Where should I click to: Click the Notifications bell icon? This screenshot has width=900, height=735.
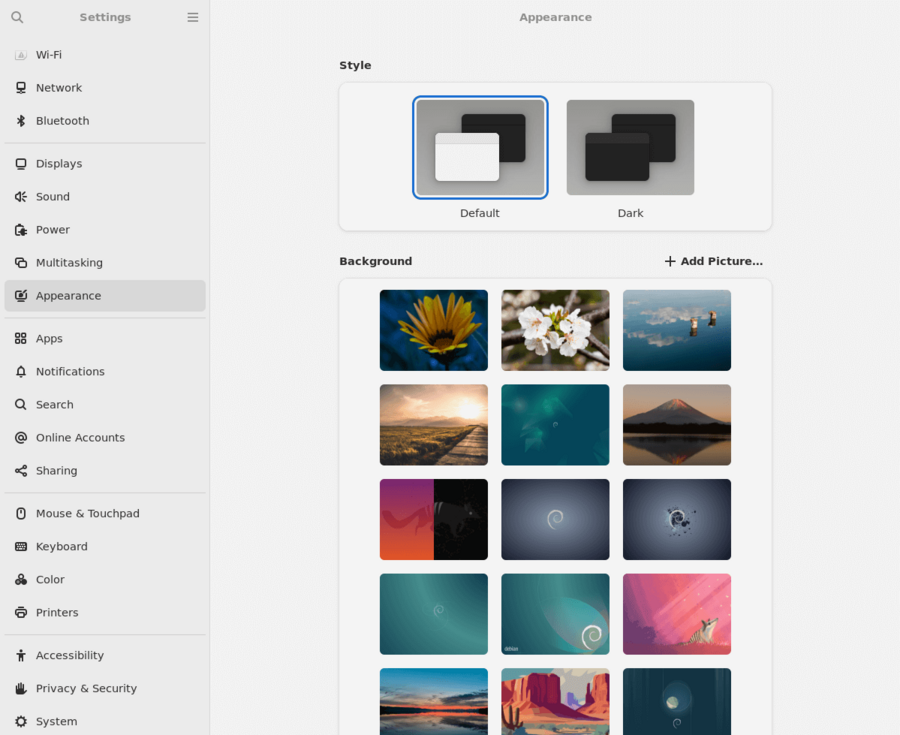pyautogui.click(x=21, y=372)
